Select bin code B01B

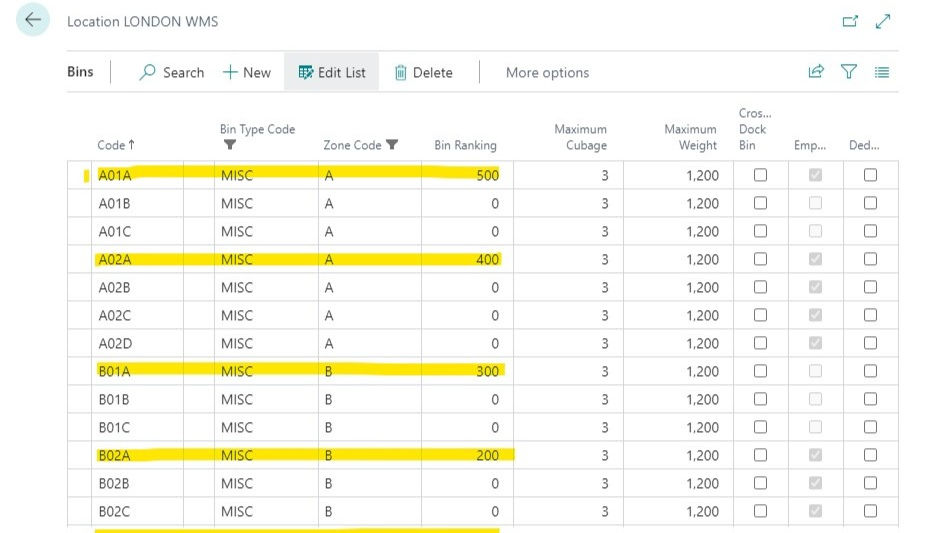coord(114,399)
